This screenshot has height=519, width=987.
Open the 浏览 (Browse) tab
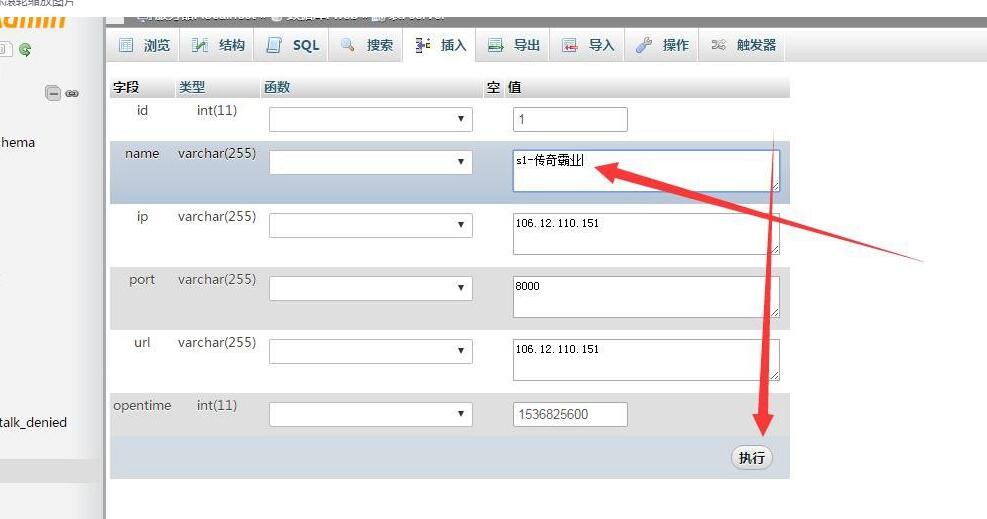tap(144, 45)
